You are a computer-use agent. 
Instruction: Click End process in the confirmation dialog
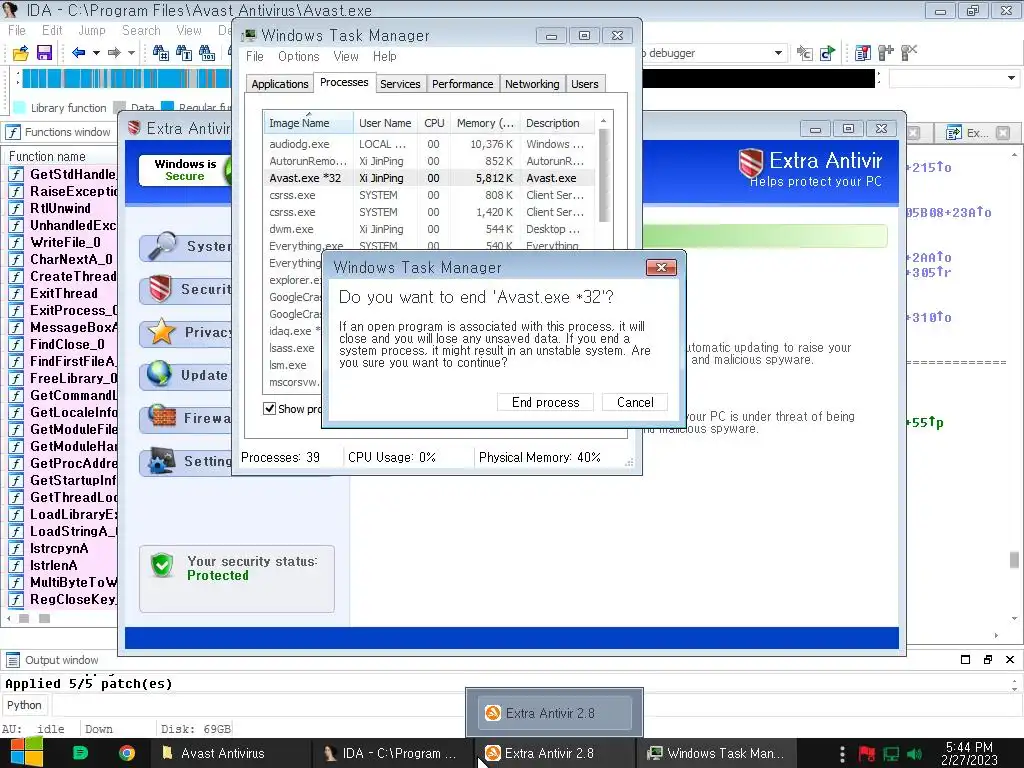[545, 402]
